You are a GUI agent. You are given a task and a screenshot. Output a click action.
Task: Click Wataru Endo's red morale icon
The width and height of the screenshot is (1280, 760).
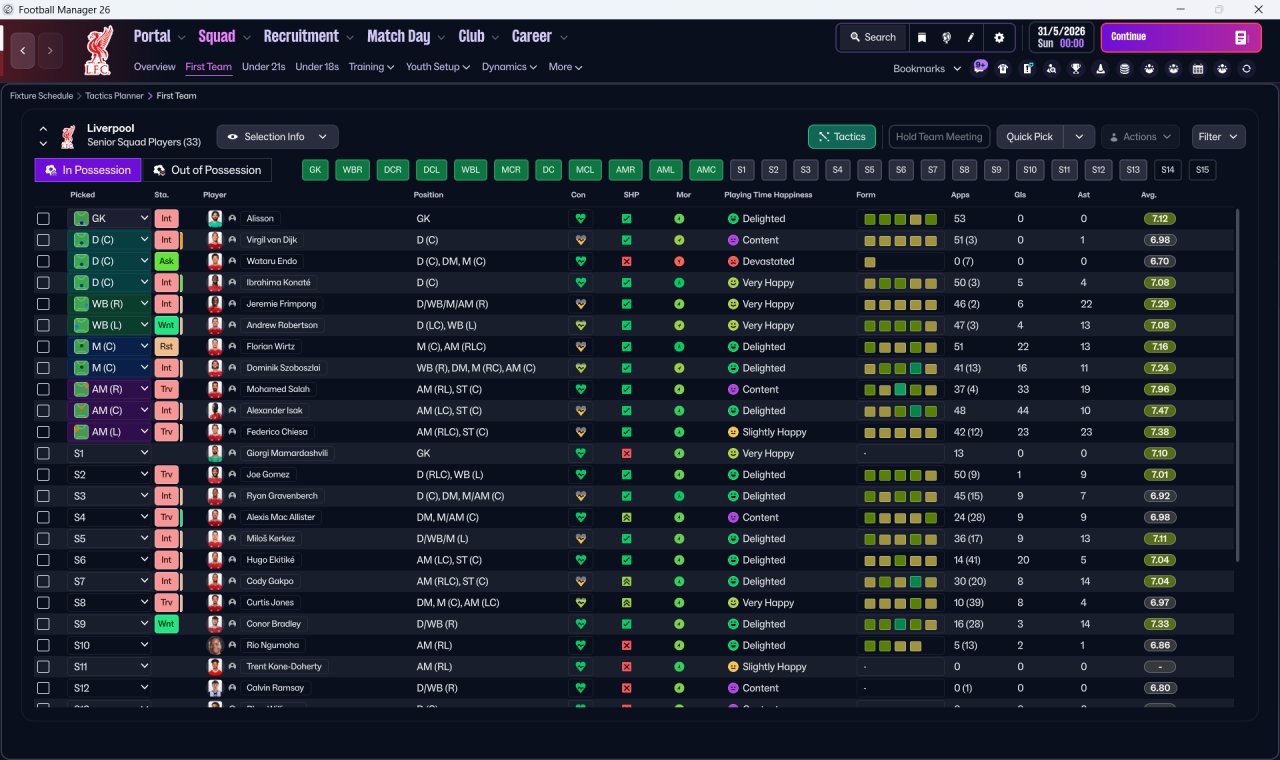[679, 261]
